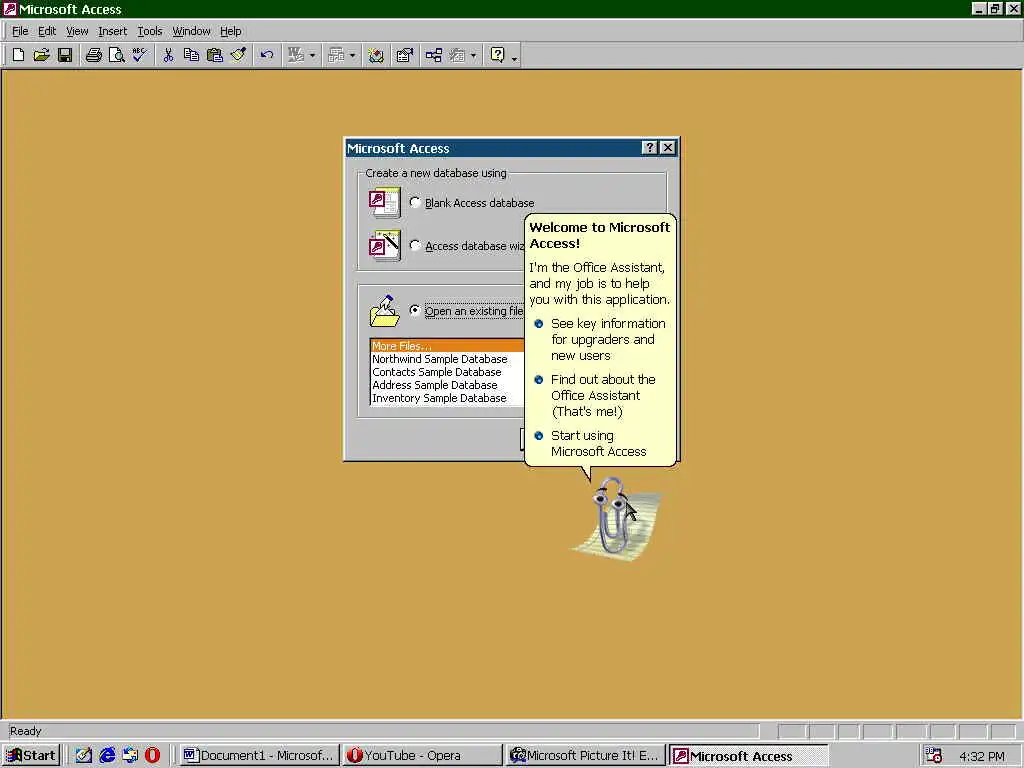Select the Access database wizards radio button
Screen dimensions: 1024x768
coord(415,246)
